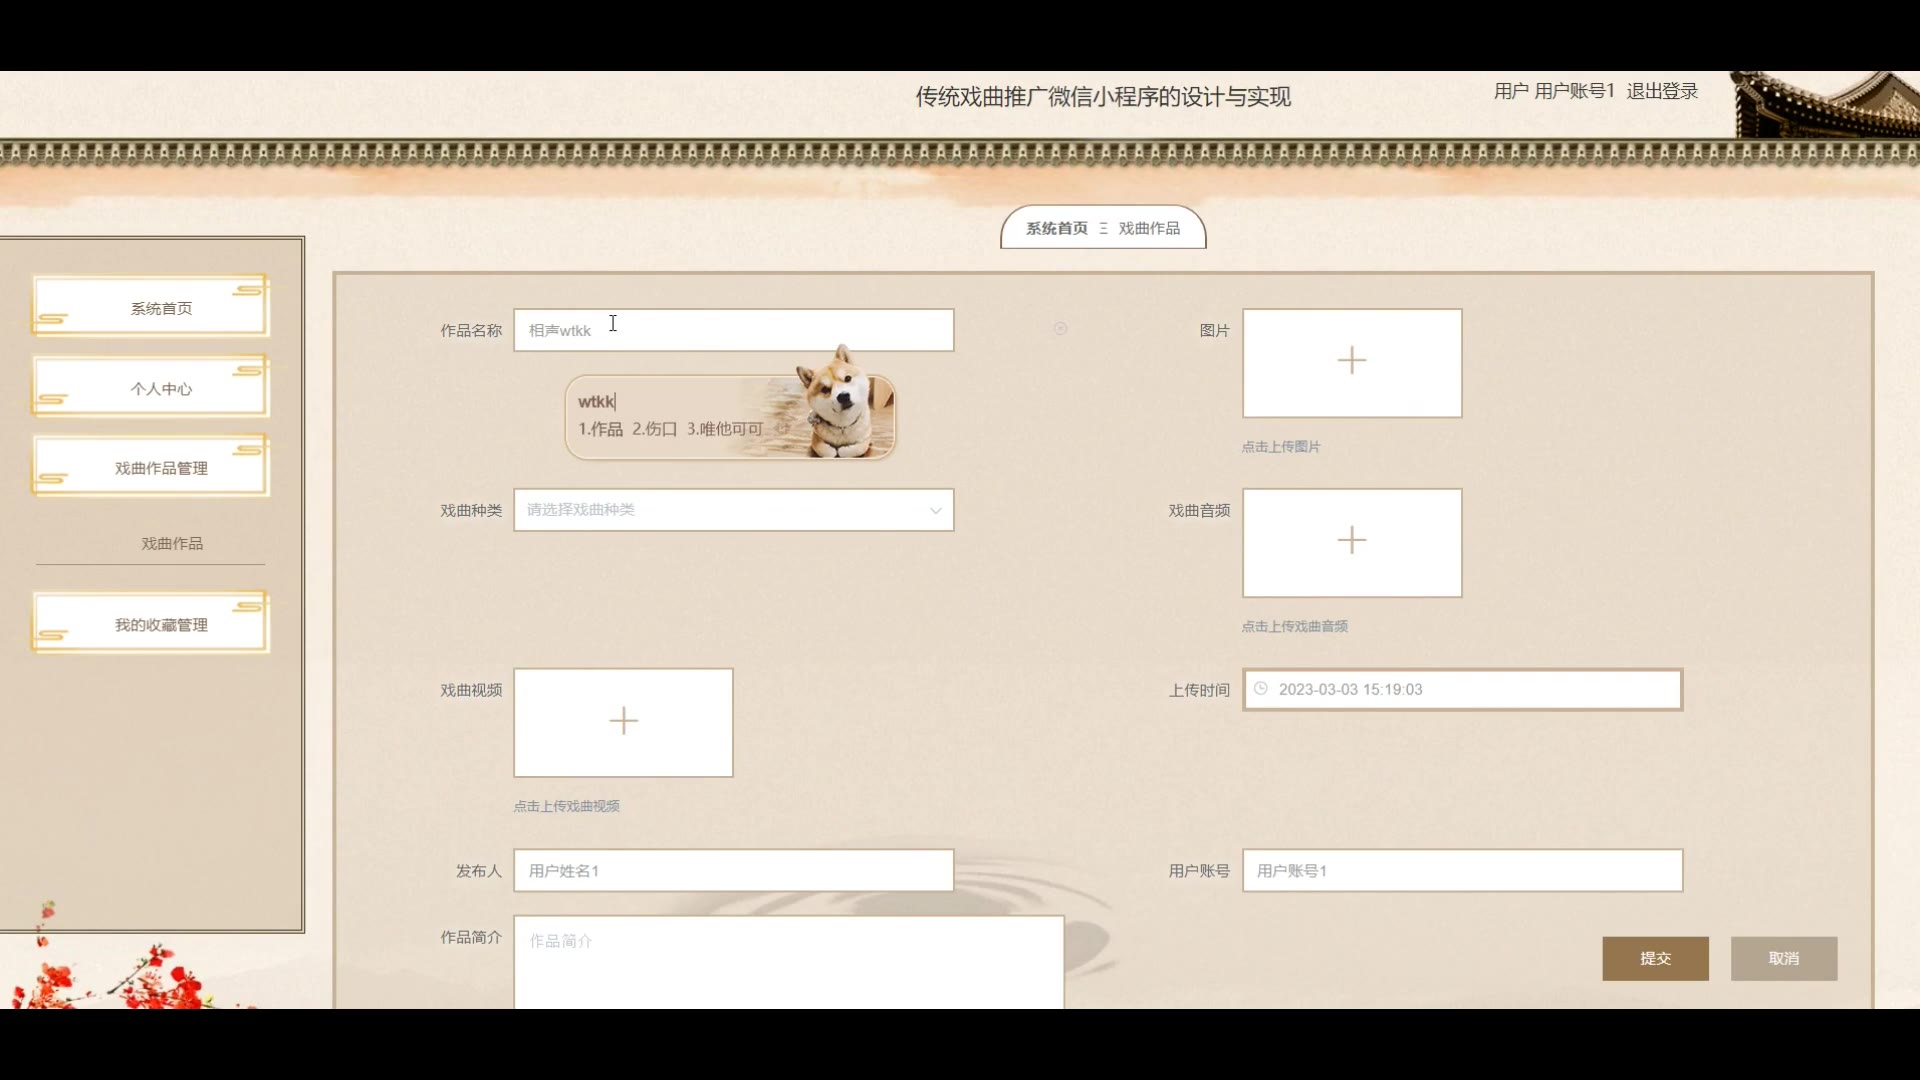Click the 系统首页 breadcrumb link
Screen dimensions: 1920x1080
pyautogui.click(x=1056, y=228)
